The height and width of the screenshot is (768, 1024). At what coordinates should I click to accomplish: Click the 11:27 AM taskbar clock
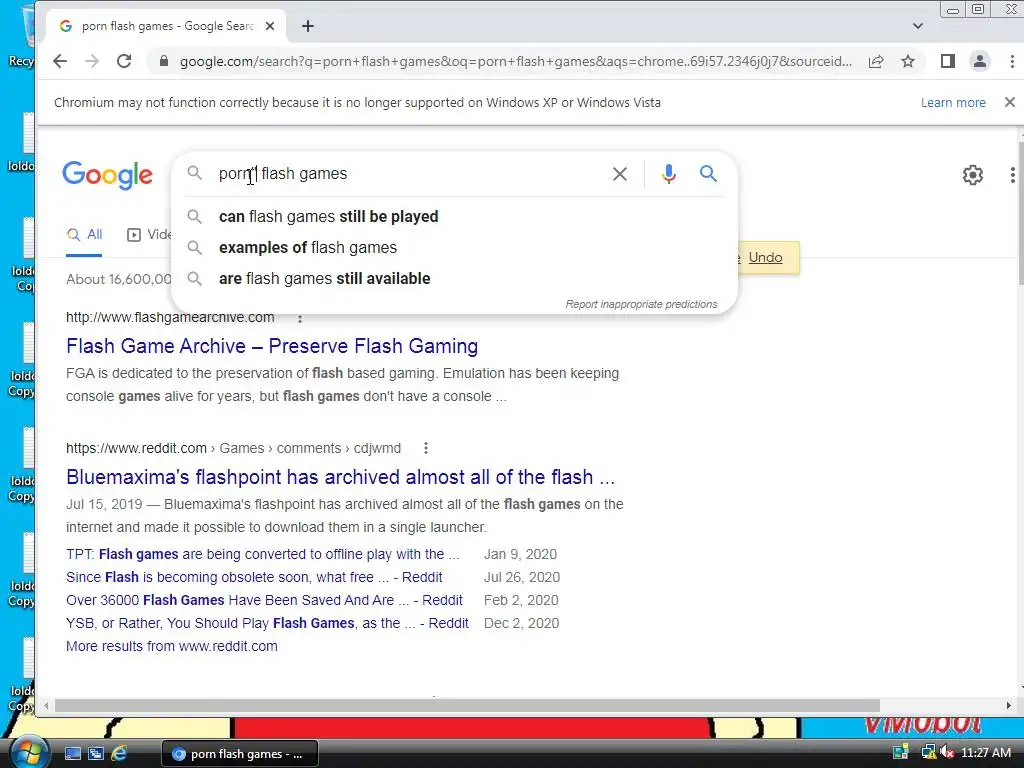click(986, 753)
